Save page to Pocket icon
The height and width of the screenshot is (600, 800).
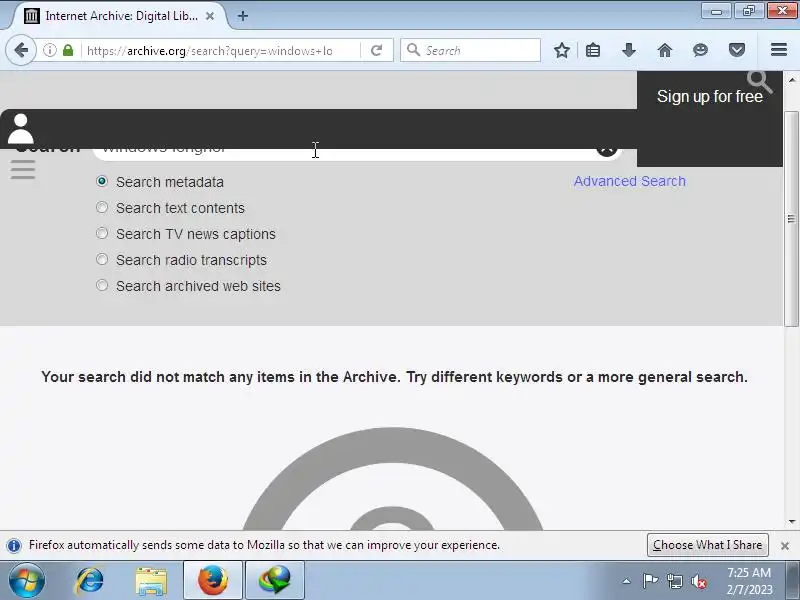coord(737,50)
